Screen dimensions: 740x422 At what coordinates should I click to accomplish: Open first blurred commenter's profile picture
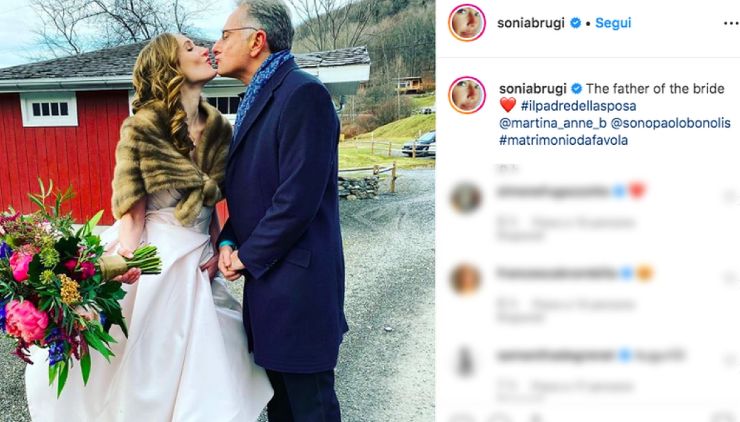pos(466,197)
